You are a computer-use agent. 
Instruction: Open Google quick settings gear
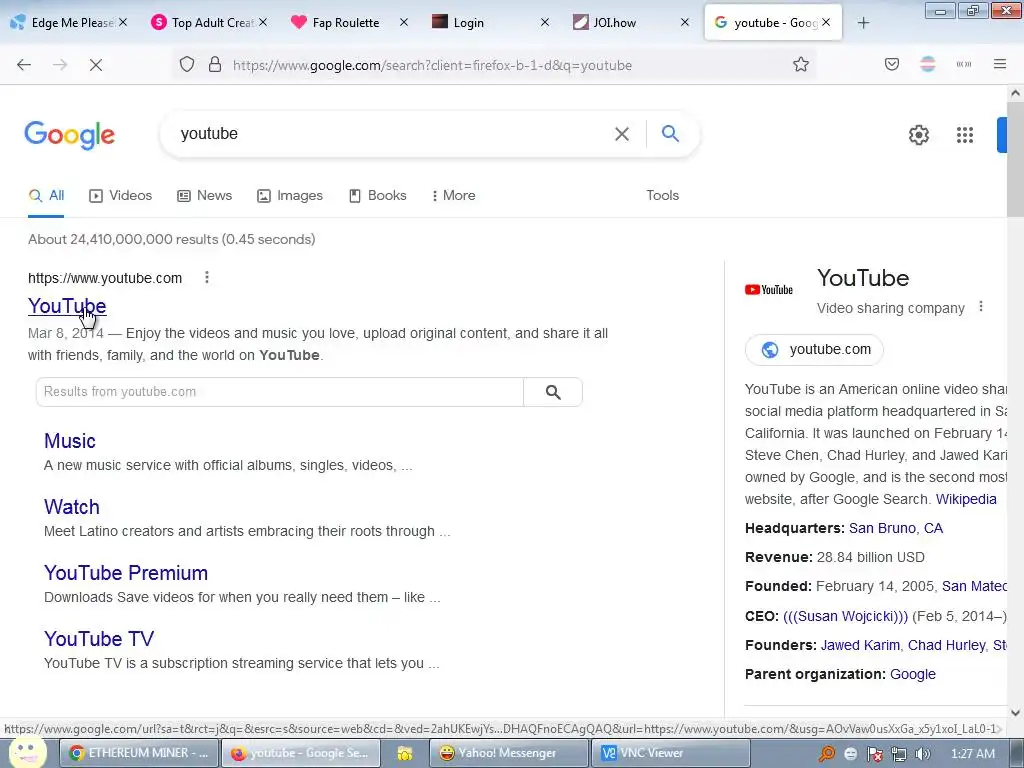pos(919,135)
